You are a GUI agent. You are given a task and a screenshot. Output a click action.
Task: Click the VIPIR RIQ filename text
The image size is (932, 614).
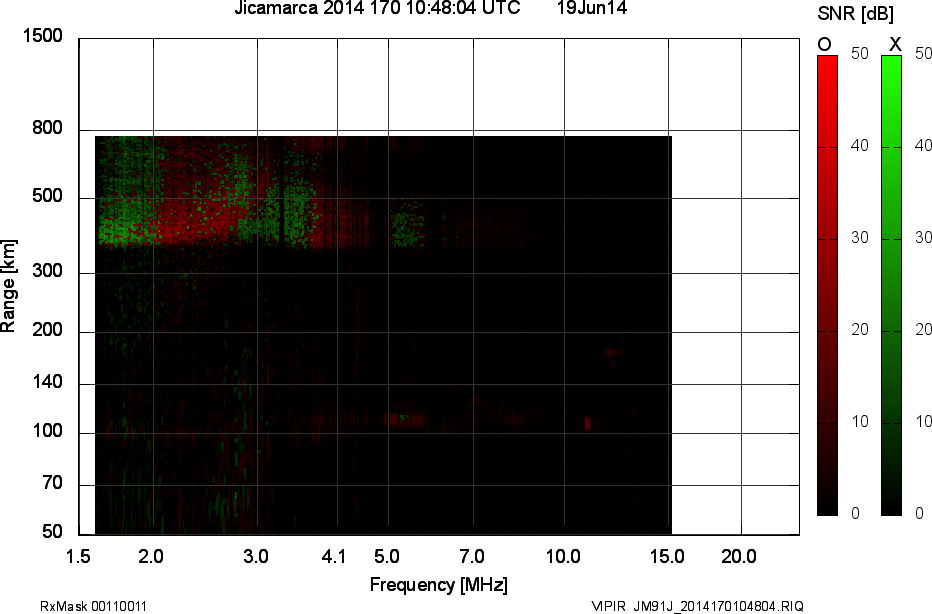click(697, 606)
